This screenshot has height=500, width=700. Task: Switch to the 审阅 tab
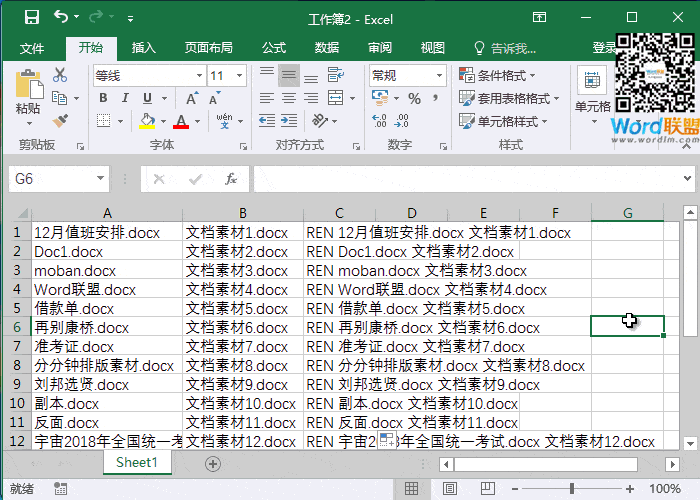pos(380,48)
